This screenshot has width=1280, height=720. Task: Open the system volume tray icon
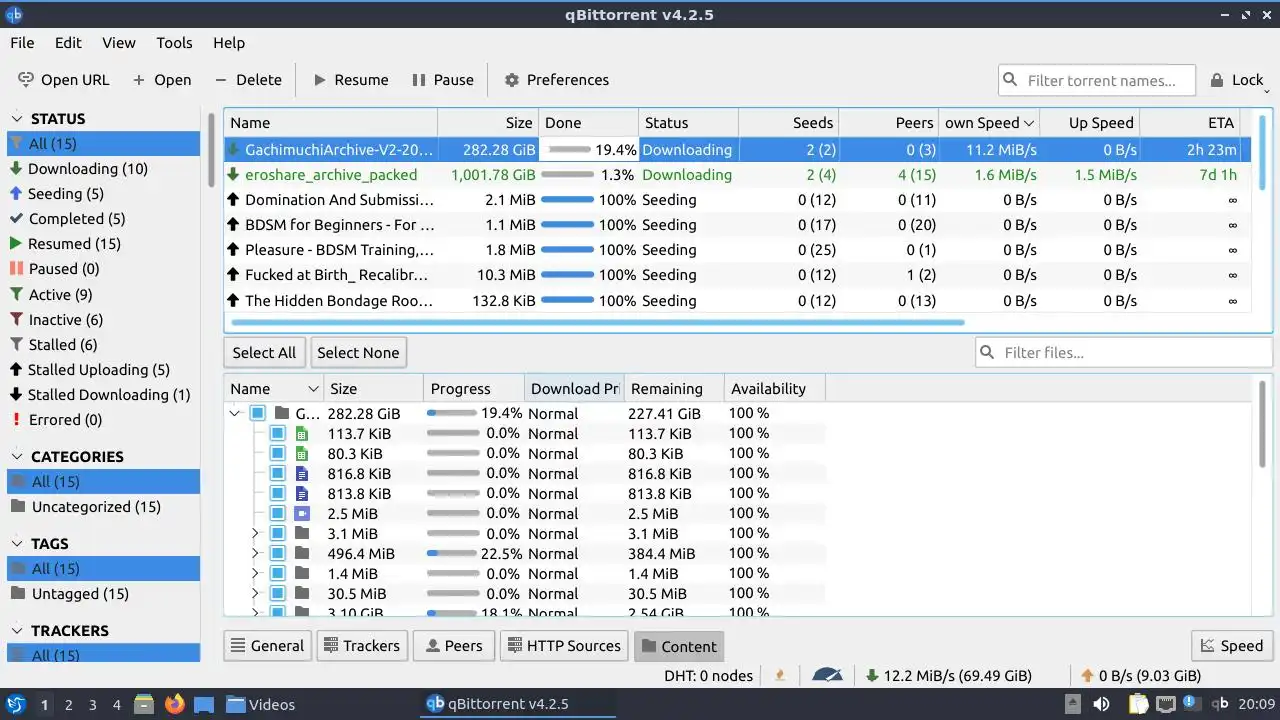pos(1101,704)
